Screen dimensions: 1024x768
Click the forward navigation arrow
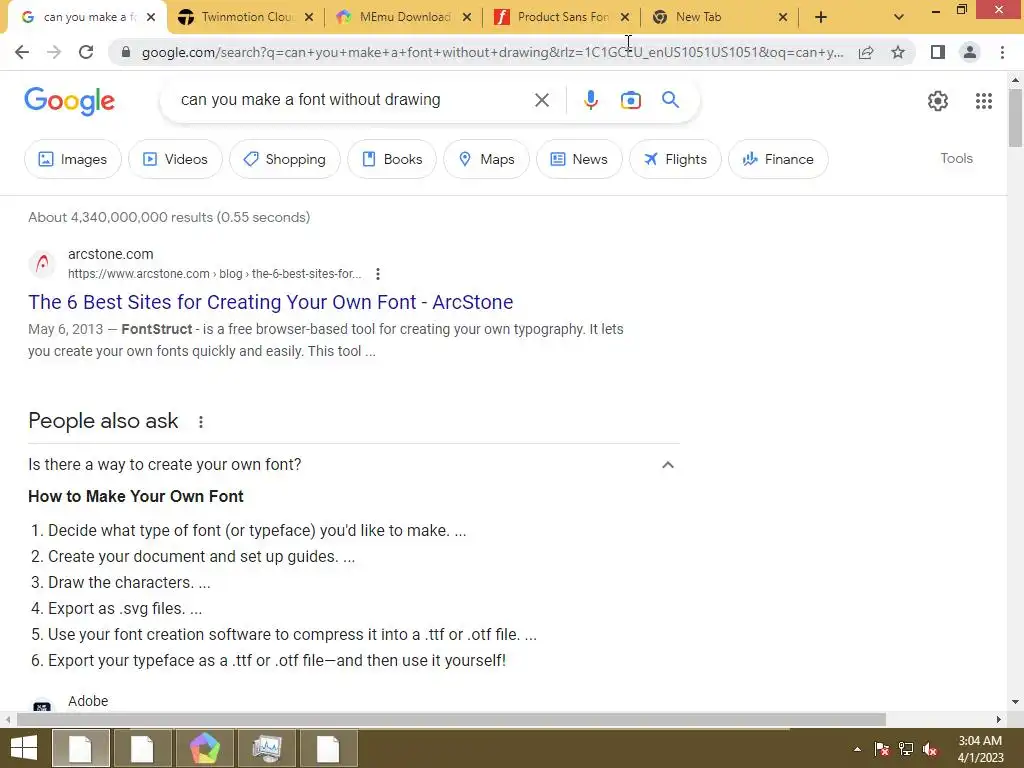click(x=54, y=52)
